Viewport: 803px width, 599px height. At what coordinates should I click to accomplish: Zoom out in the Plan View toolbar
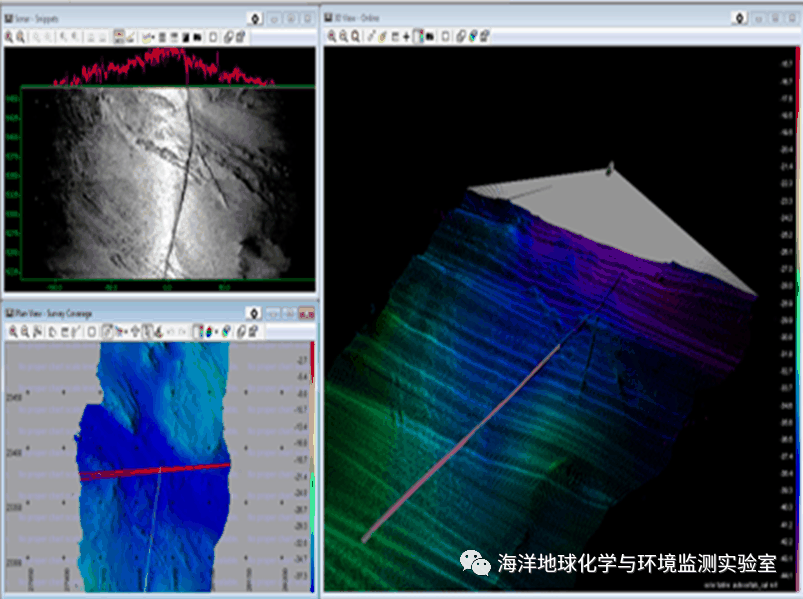(x=22, y=330)
